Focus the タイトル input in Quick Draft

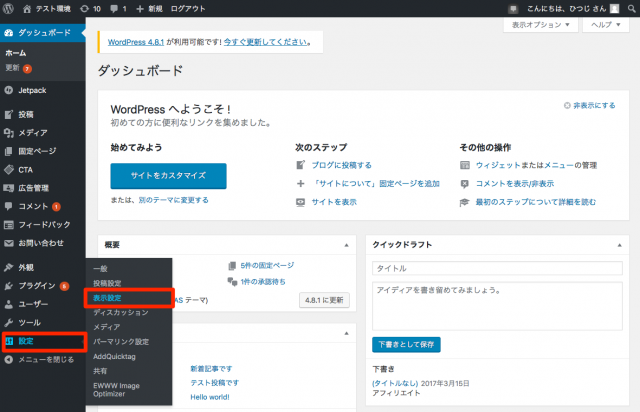[x=497, y=268]
